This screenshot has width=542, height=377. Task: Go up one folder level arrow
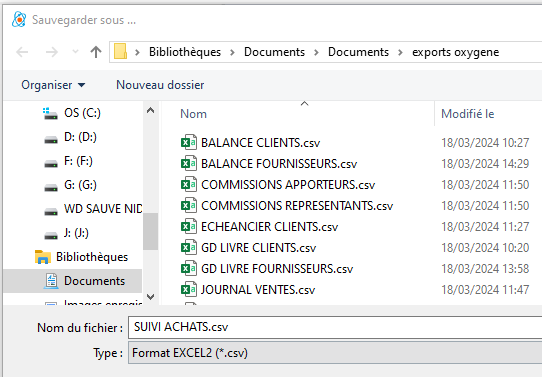click(x=96, y=52)
